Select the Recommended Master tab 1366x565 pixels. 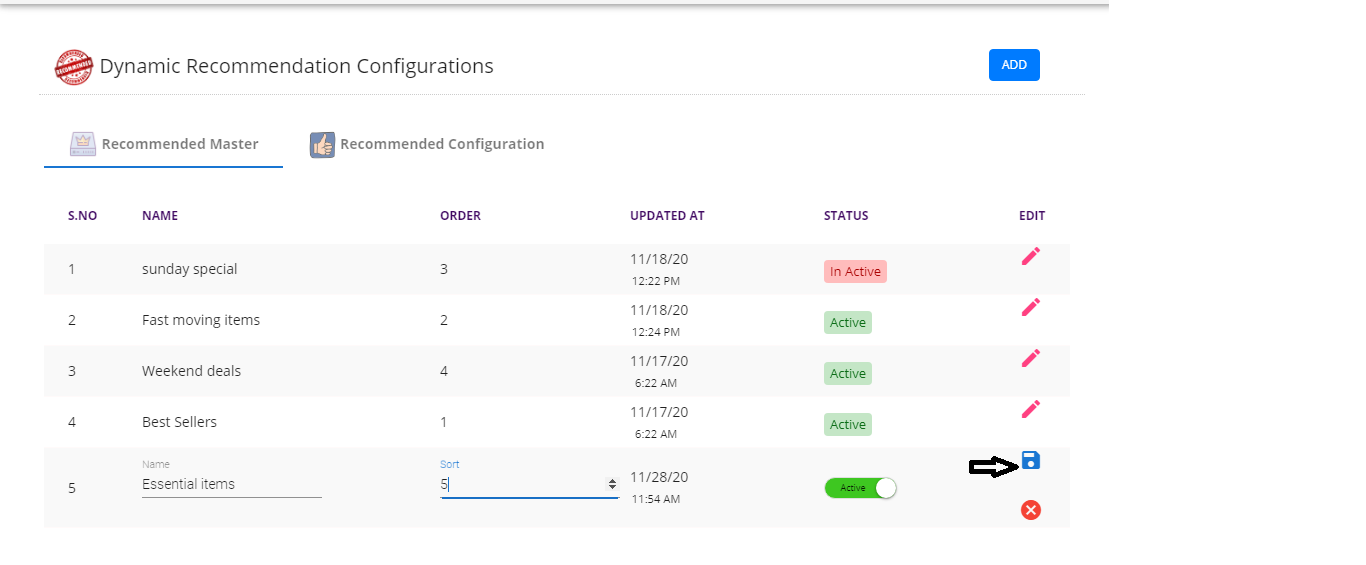click(x=179, y=144)
